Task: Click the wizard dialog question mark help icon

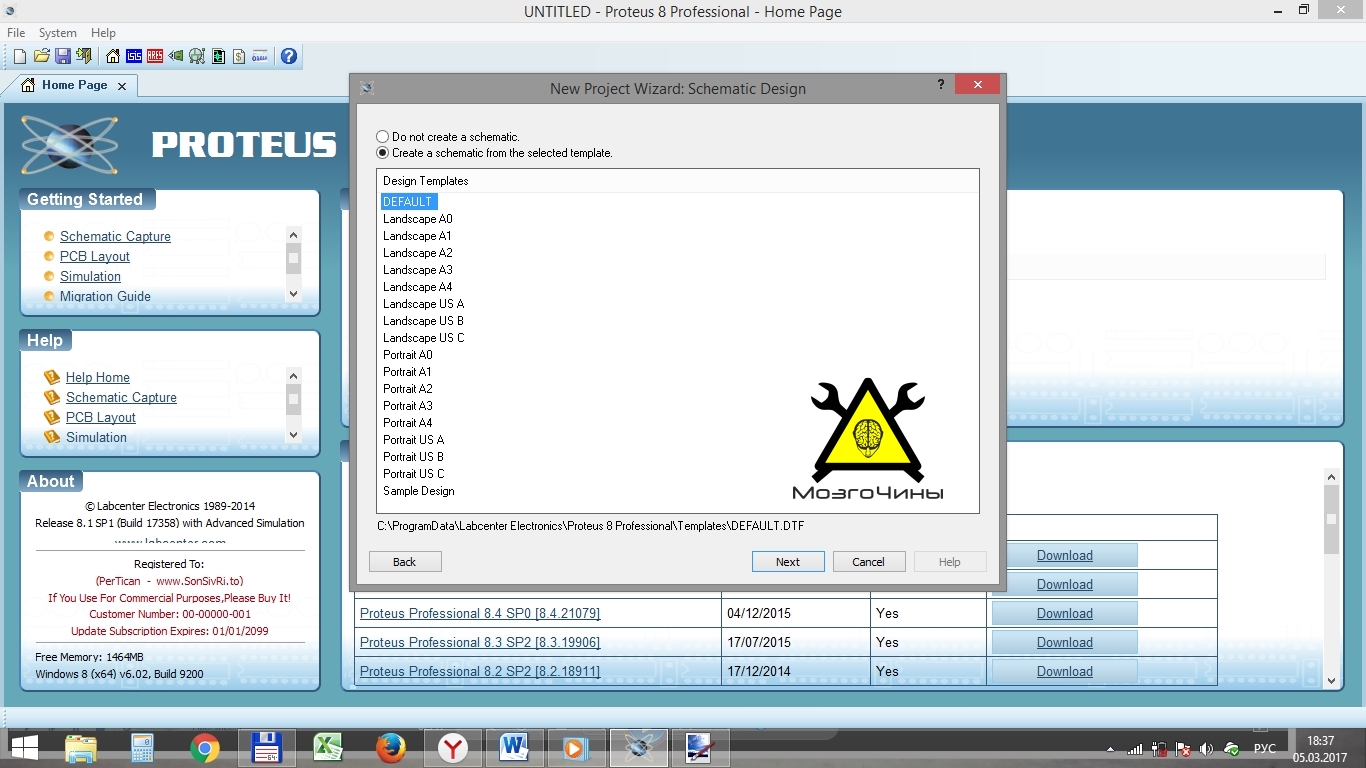Action: click(941, 85)
